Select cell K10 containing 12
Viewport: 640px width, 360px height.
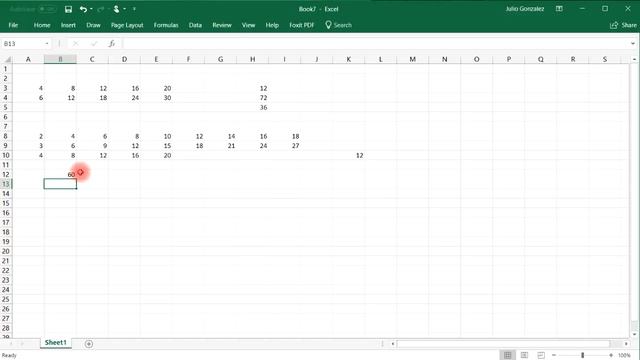tap(349, 156)
